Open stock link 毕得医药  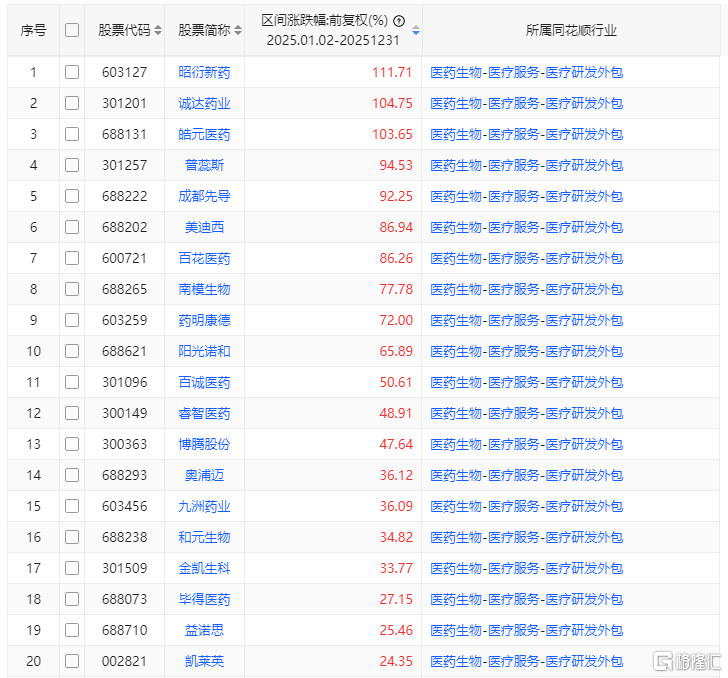204,599
